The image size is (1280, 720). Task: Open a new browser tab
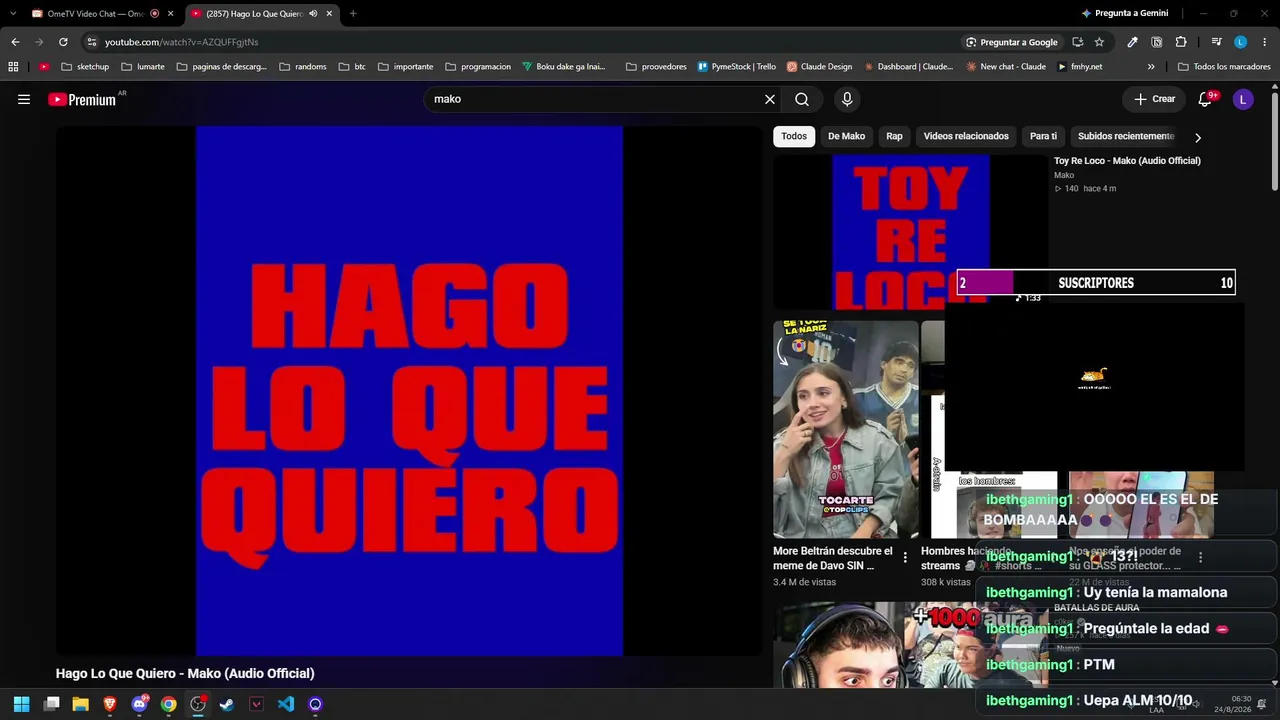[353, 14]
